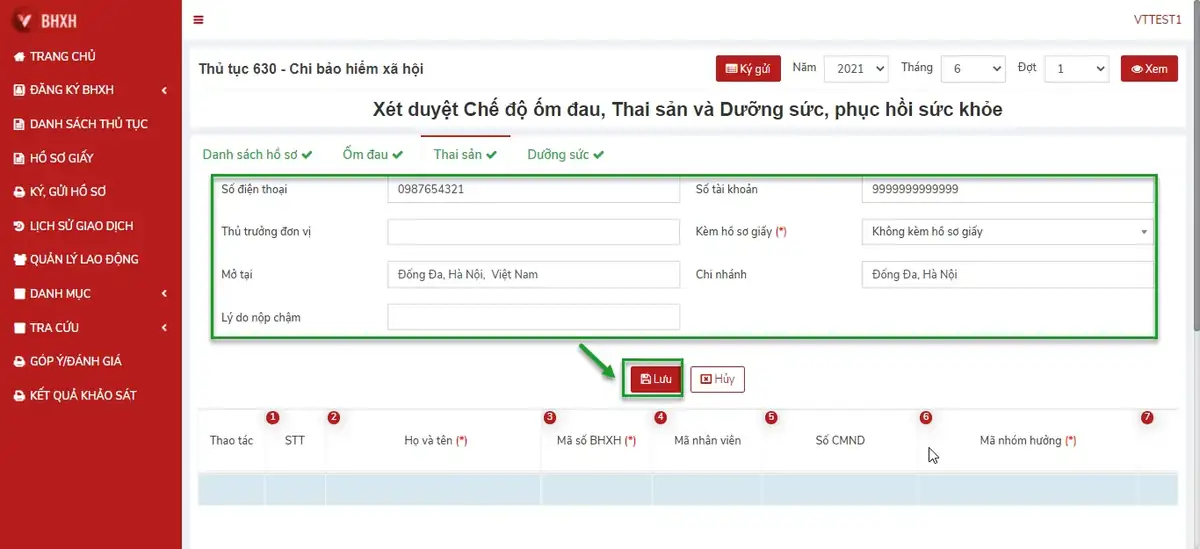Click Mã số BHXH column header
The image size is (1200, 549).
click(596, 441)
